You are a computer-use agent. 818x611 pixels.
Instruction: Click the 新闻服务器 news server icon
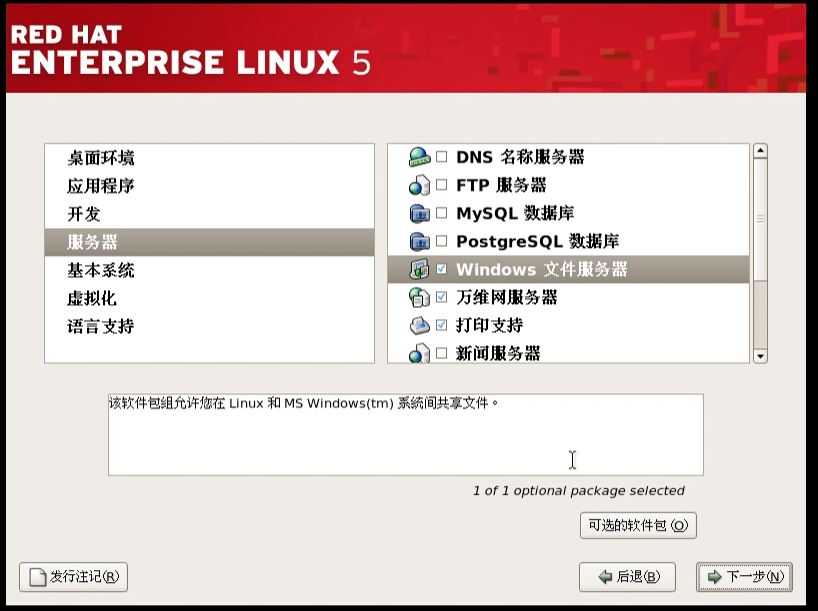(x=419, y=353)
